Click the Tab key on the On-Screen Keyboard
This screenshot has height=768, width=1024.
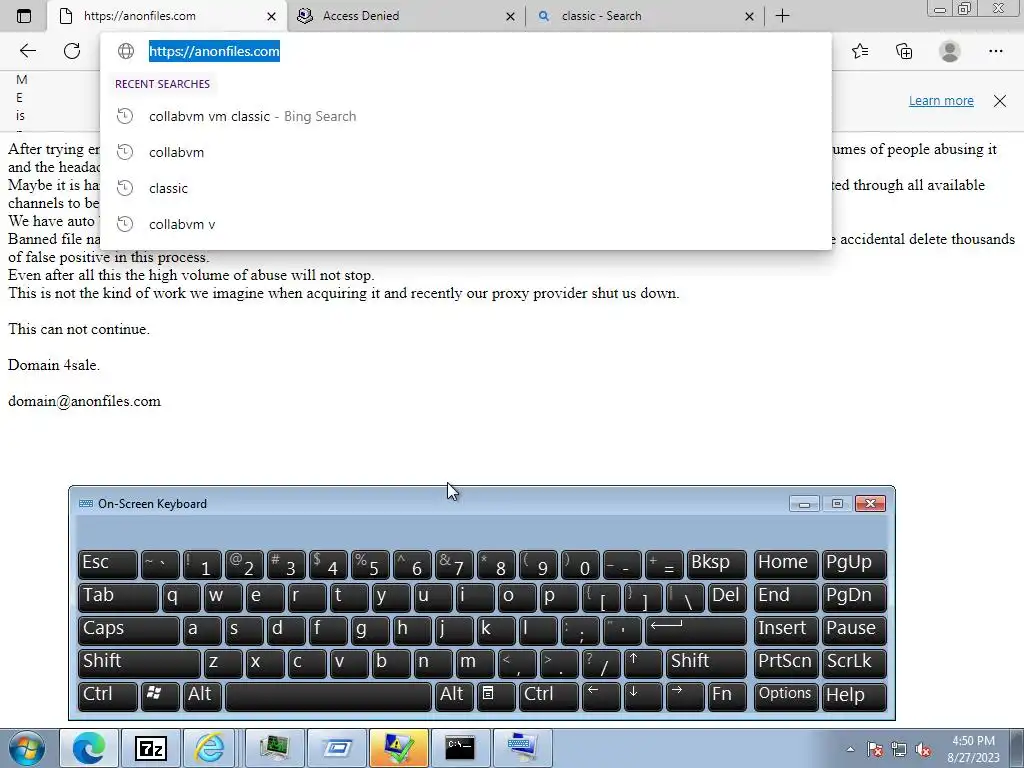pos(118,597)
